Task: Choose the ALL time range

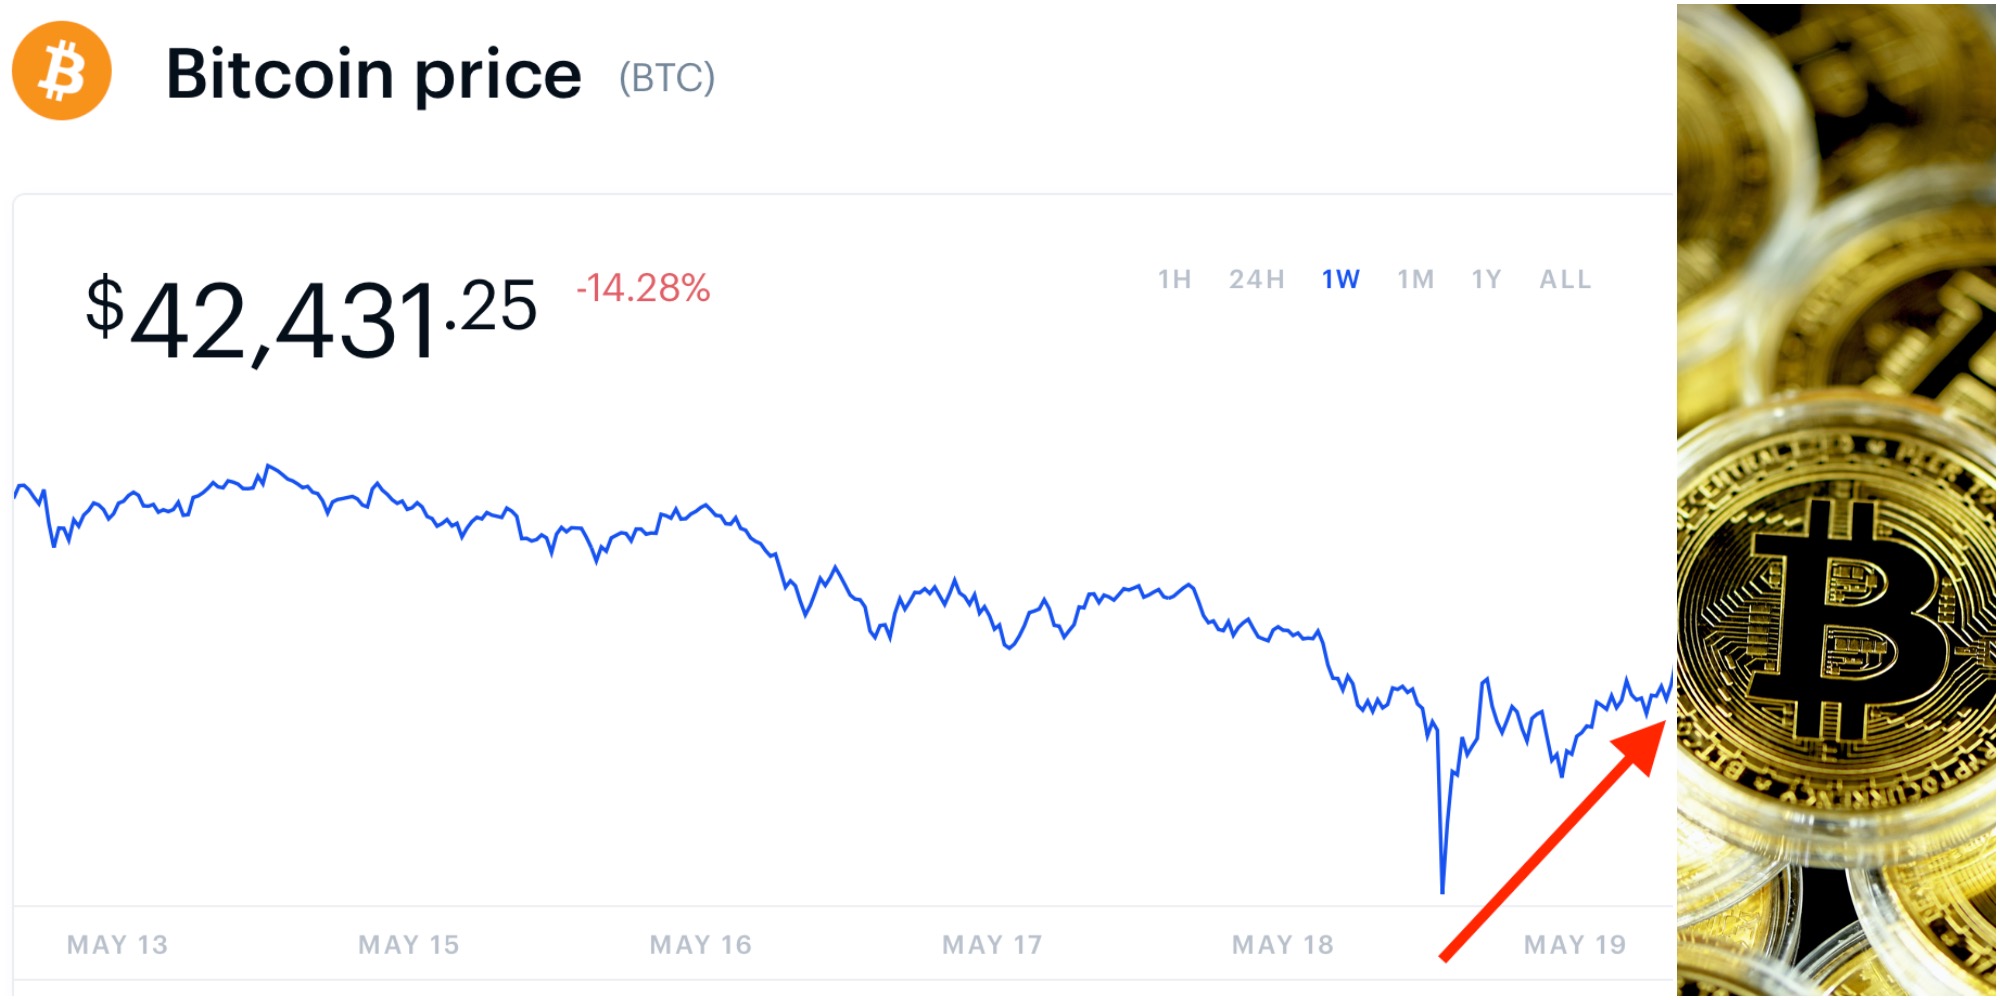Action: click(1565, 279)
